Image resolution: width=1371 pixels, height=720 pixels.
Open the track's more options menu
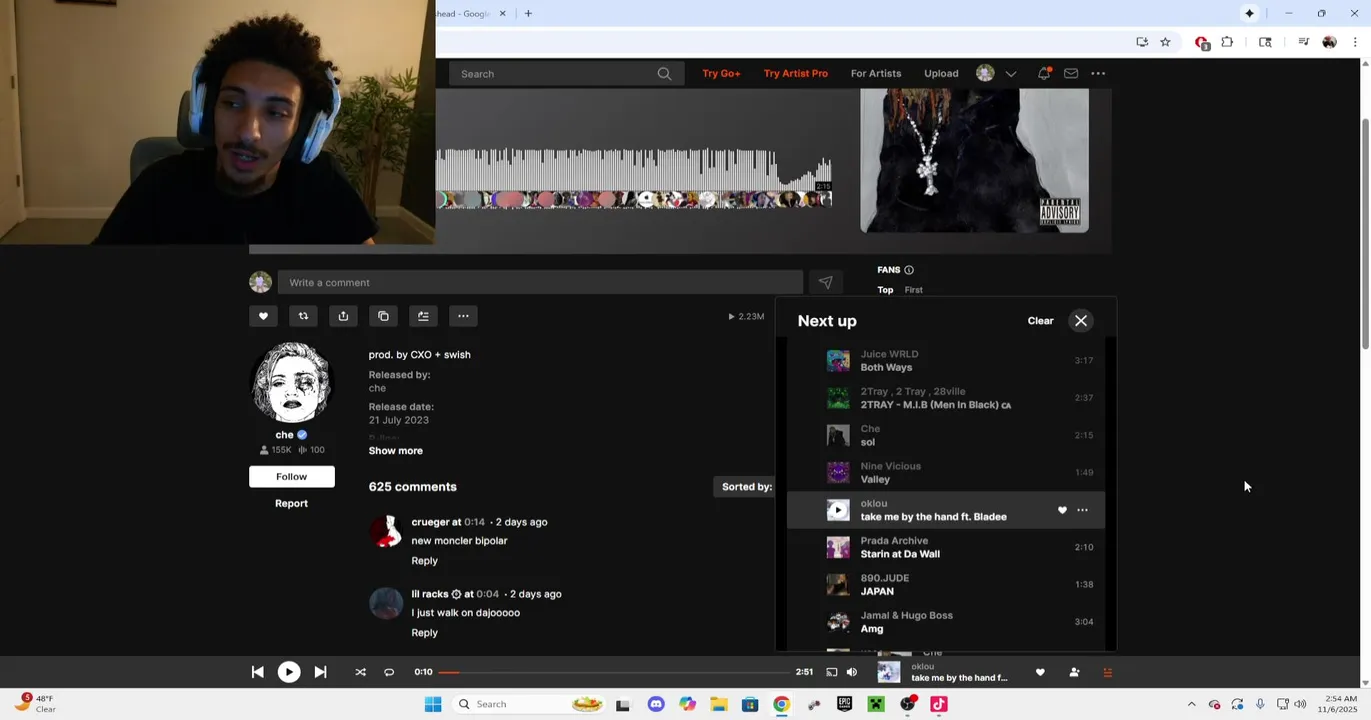[x=463, y=316]
